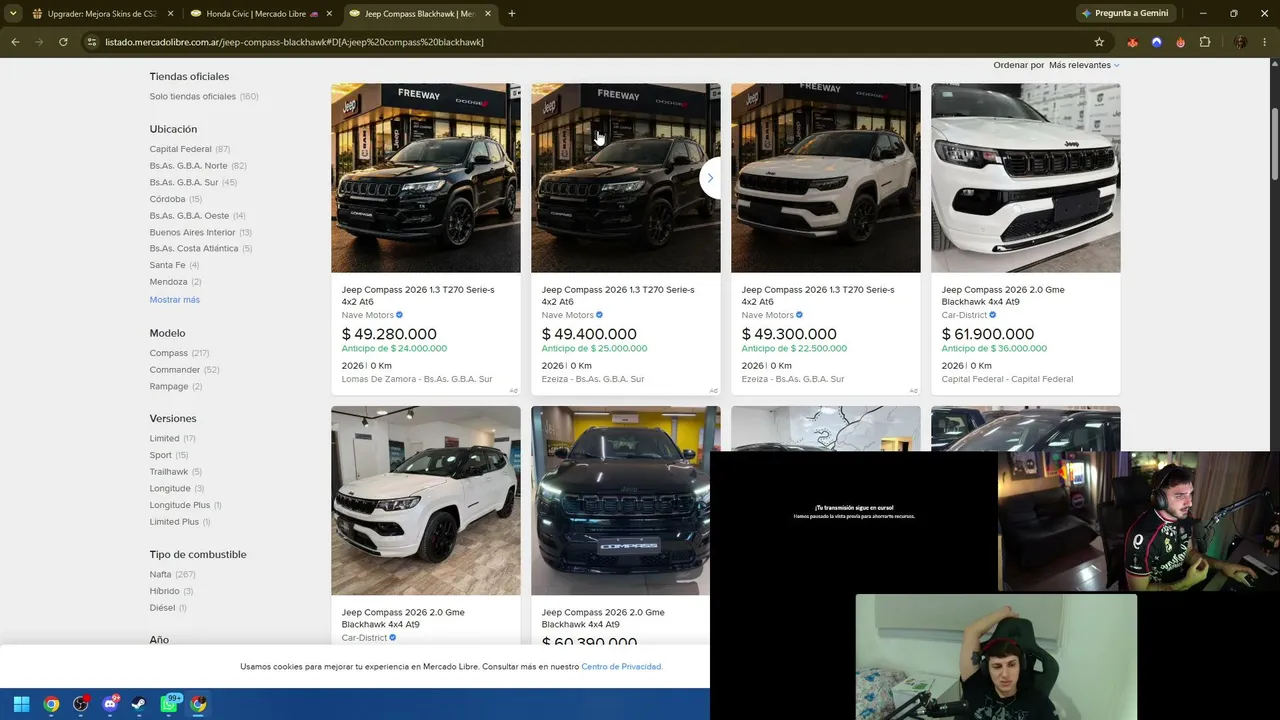Open the blue mountain extension icon
This screenshot has height=720, width=1280.
[x=1157, y=42]
